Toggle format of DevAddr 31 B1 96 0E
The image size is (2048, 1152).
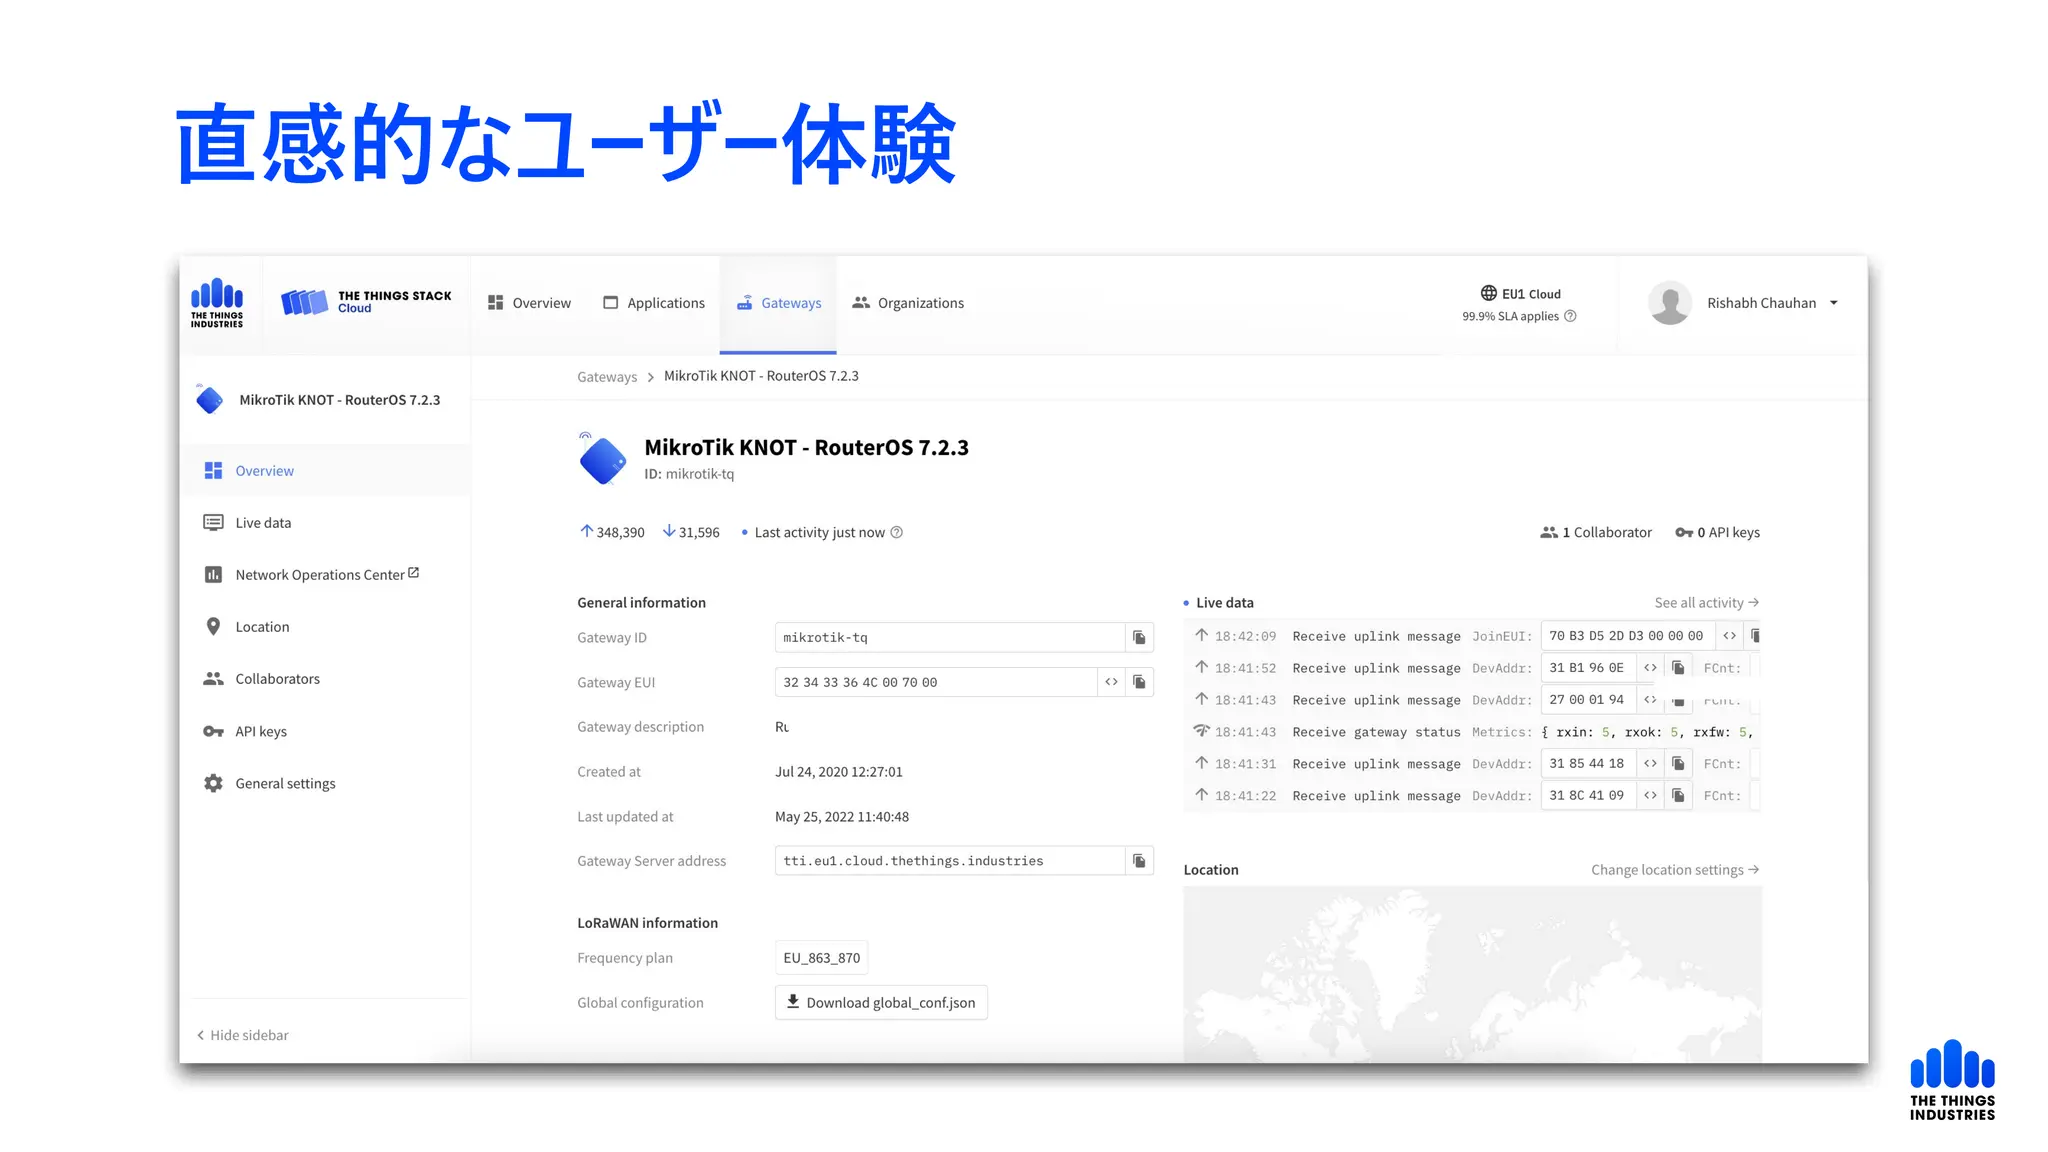pyautogui.click(x=1650, y=668)
